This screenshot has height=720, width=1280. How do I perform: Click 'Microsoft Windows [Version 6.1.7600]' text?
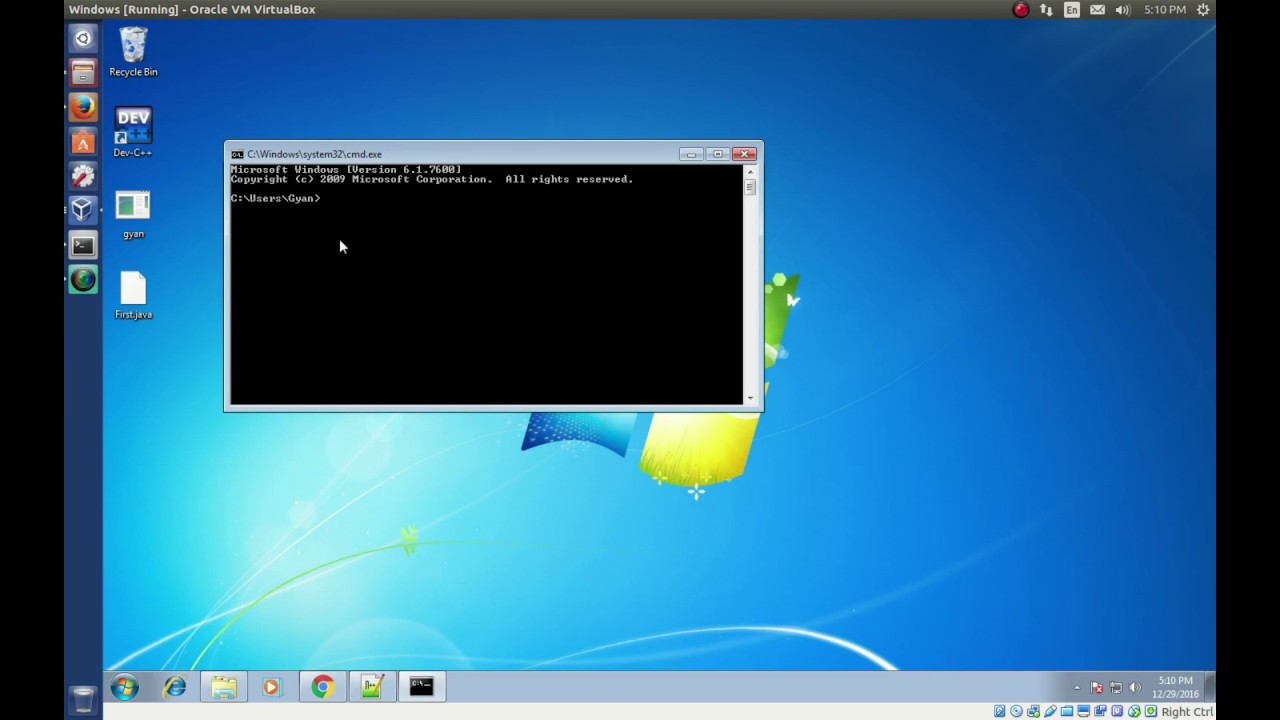[346, 169]
